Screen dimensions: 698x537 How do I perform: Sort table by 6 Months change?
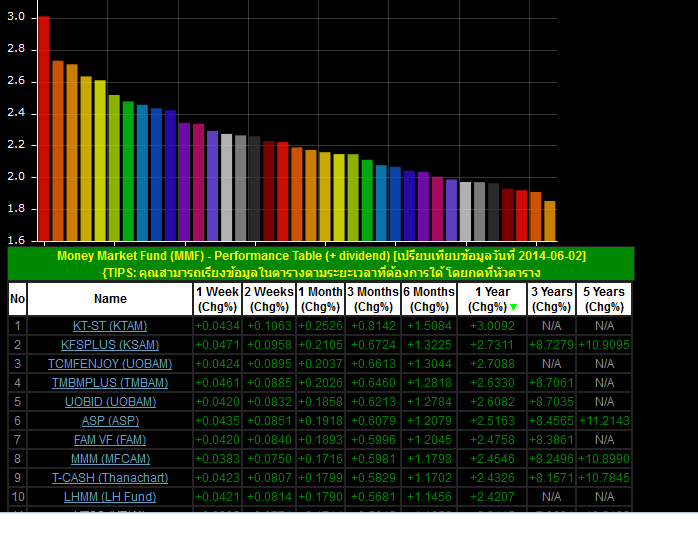429,299
